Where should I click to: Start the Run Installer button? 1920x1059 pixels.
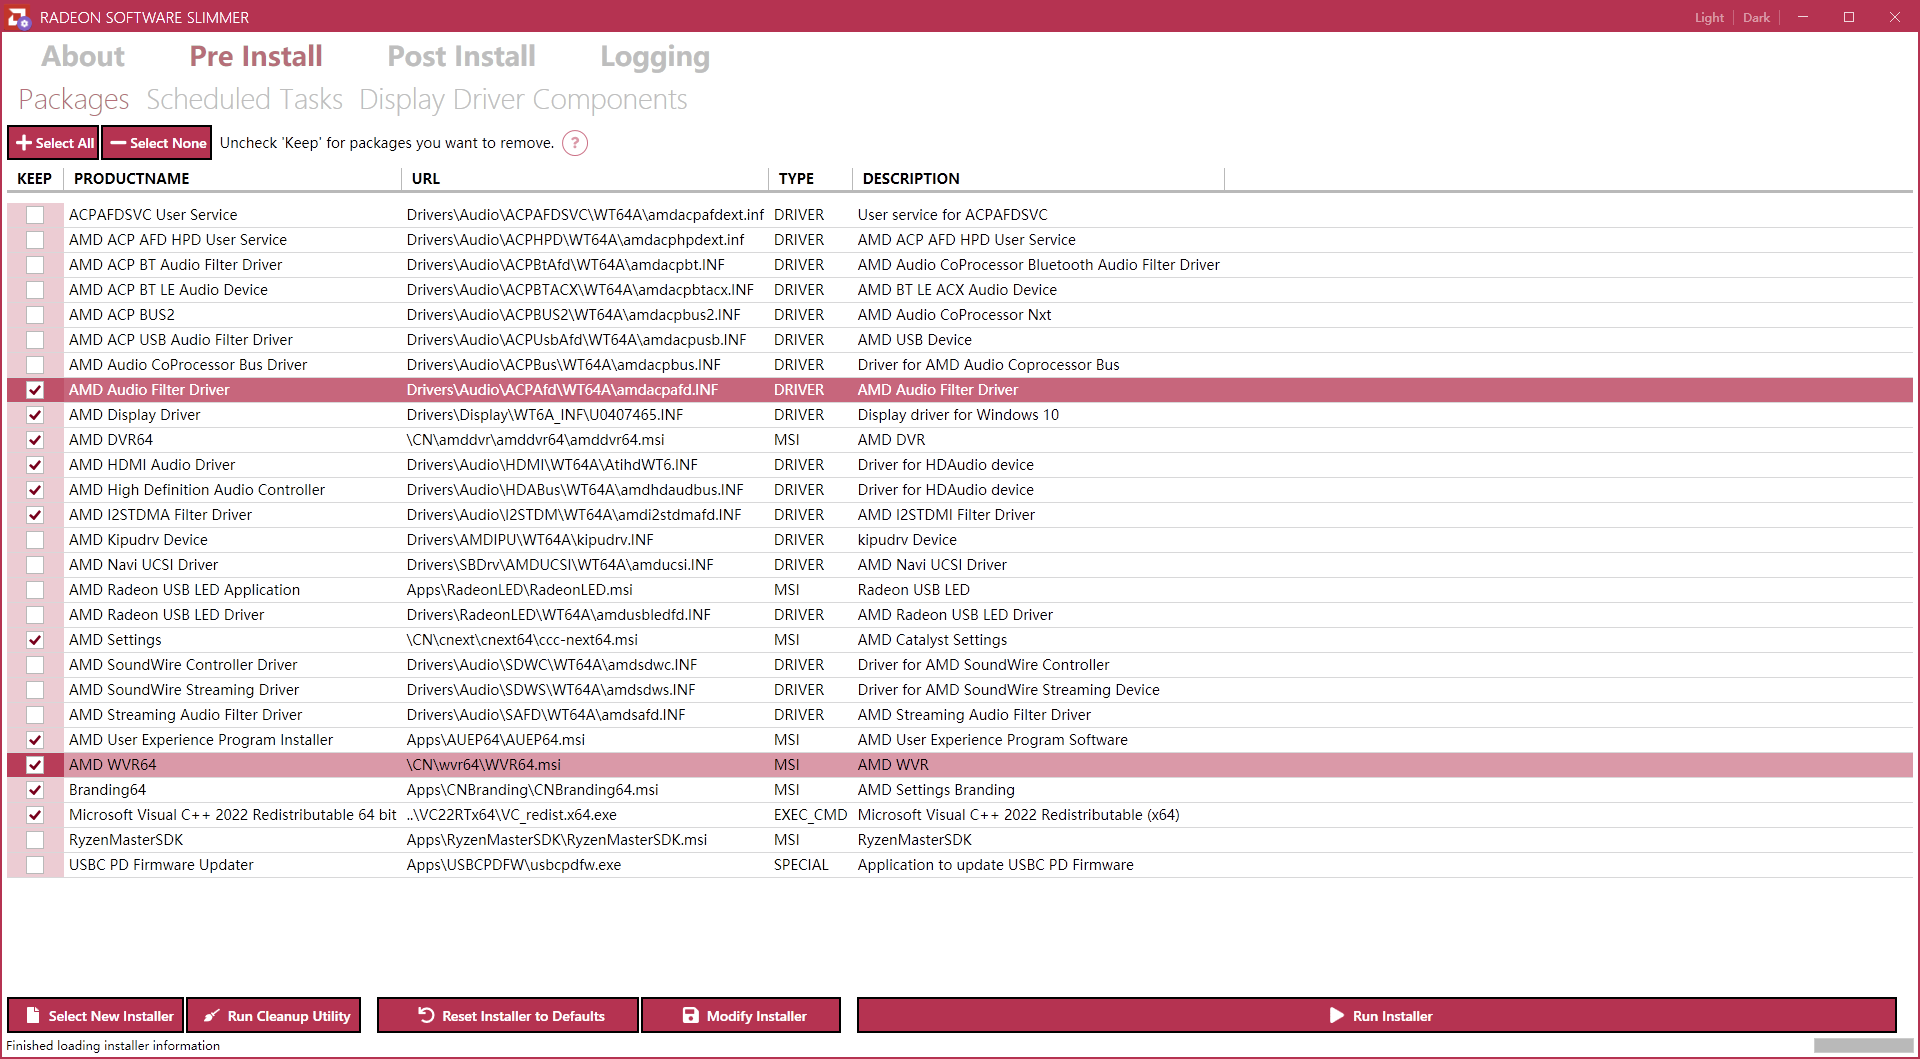(x=1377, y=1015)
